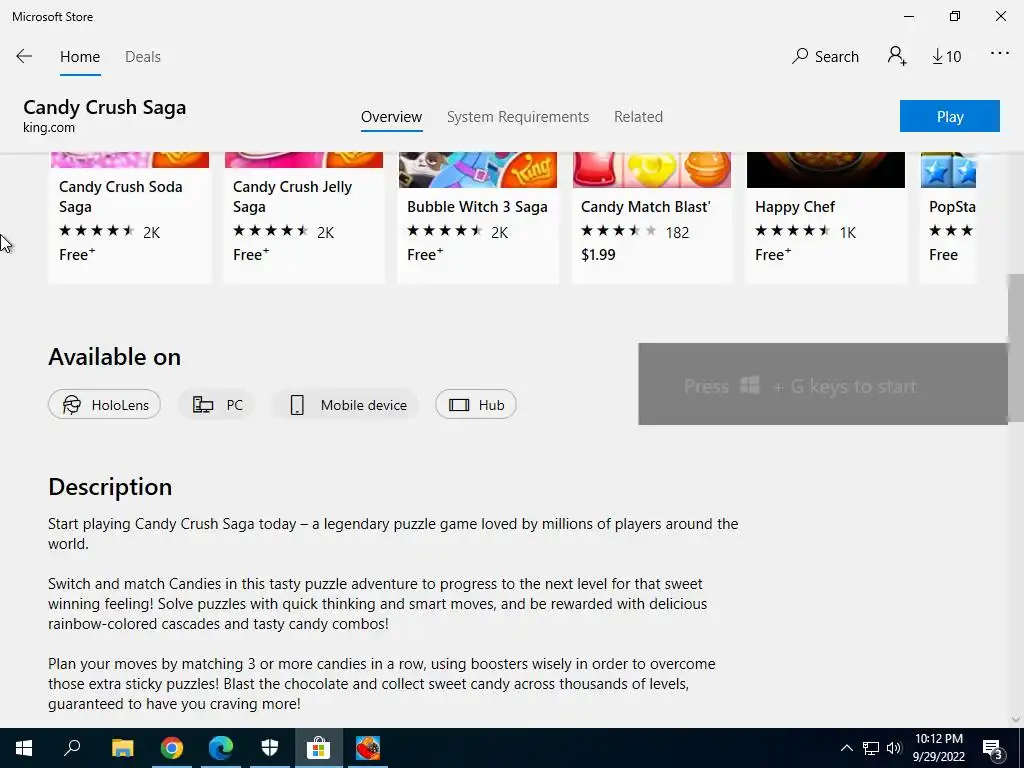Select the Mobile device chip
This screenshot has width=1024, height=768.
coord(346,405)
